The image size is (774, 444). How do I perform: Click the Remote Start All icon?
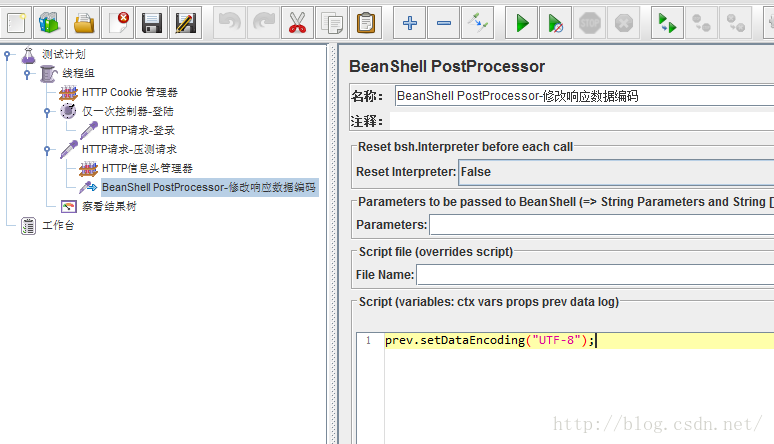click(x=666, y=21)
